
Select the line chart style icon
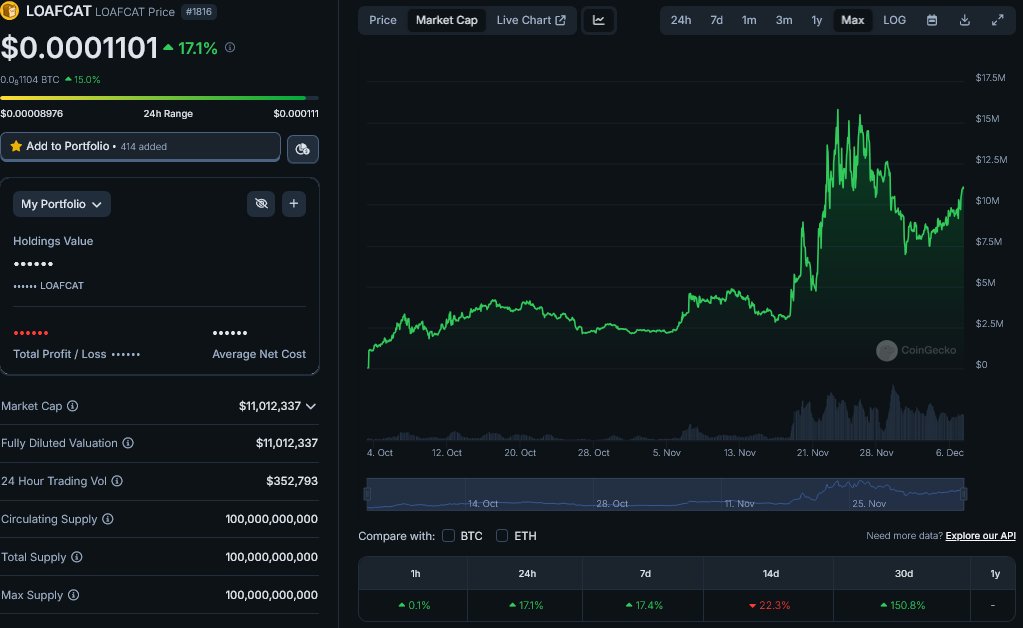598,19
